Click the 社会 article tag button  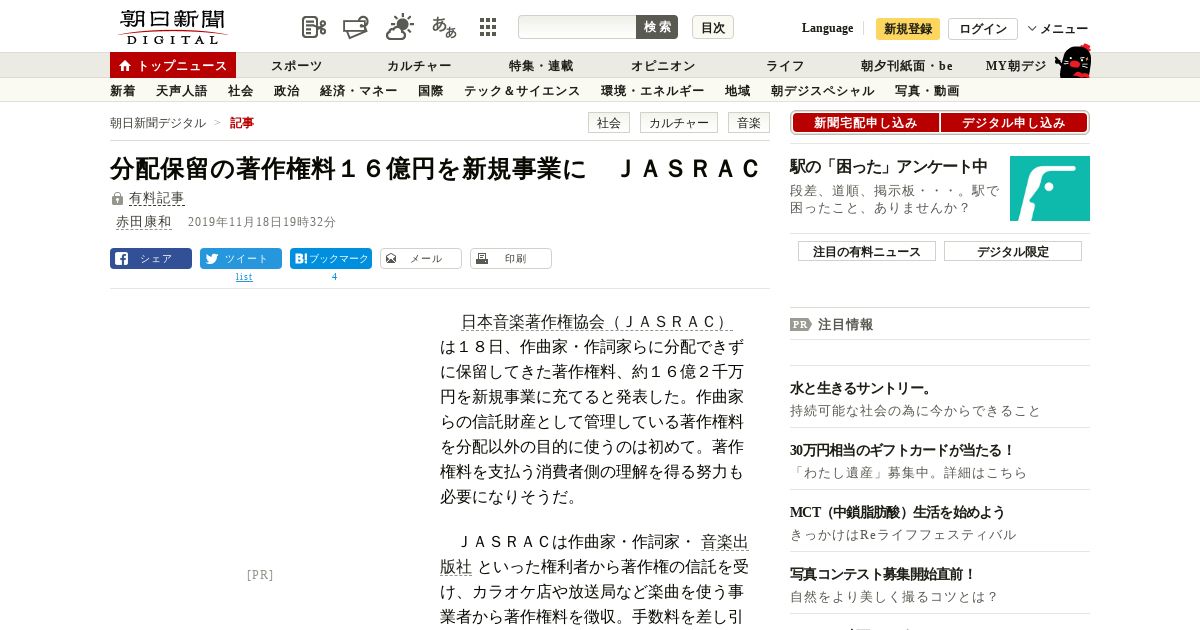click(x=608, y=122)
